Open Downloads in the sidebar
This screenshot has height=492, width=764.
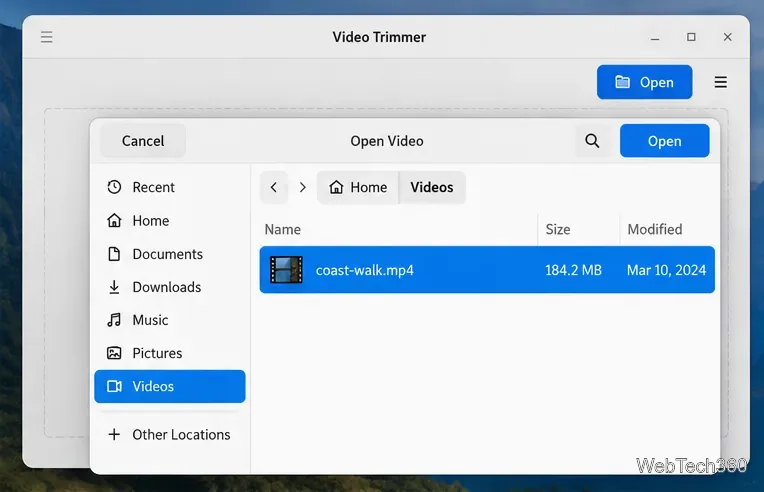pyautogui.click(x=170, y=287)
